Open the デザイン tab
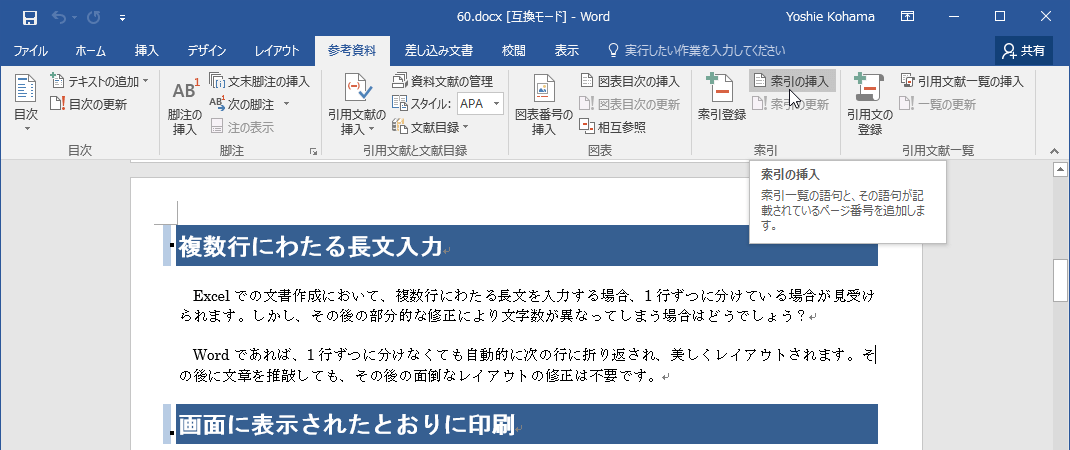This screenshot has width=1070, height=450. tap(207, 51)
